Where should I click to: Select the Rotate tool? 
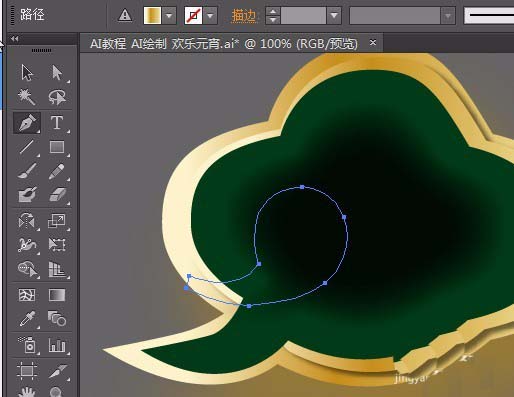click(x=27, y=221)
